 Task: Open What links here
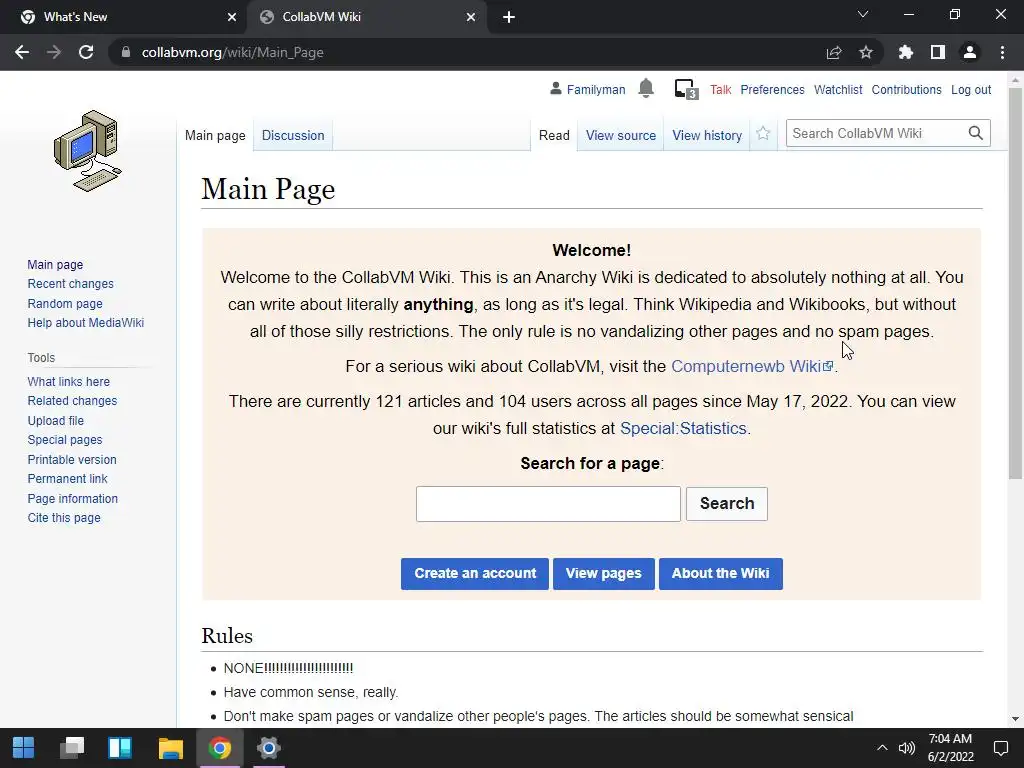(x=69, y=381)
